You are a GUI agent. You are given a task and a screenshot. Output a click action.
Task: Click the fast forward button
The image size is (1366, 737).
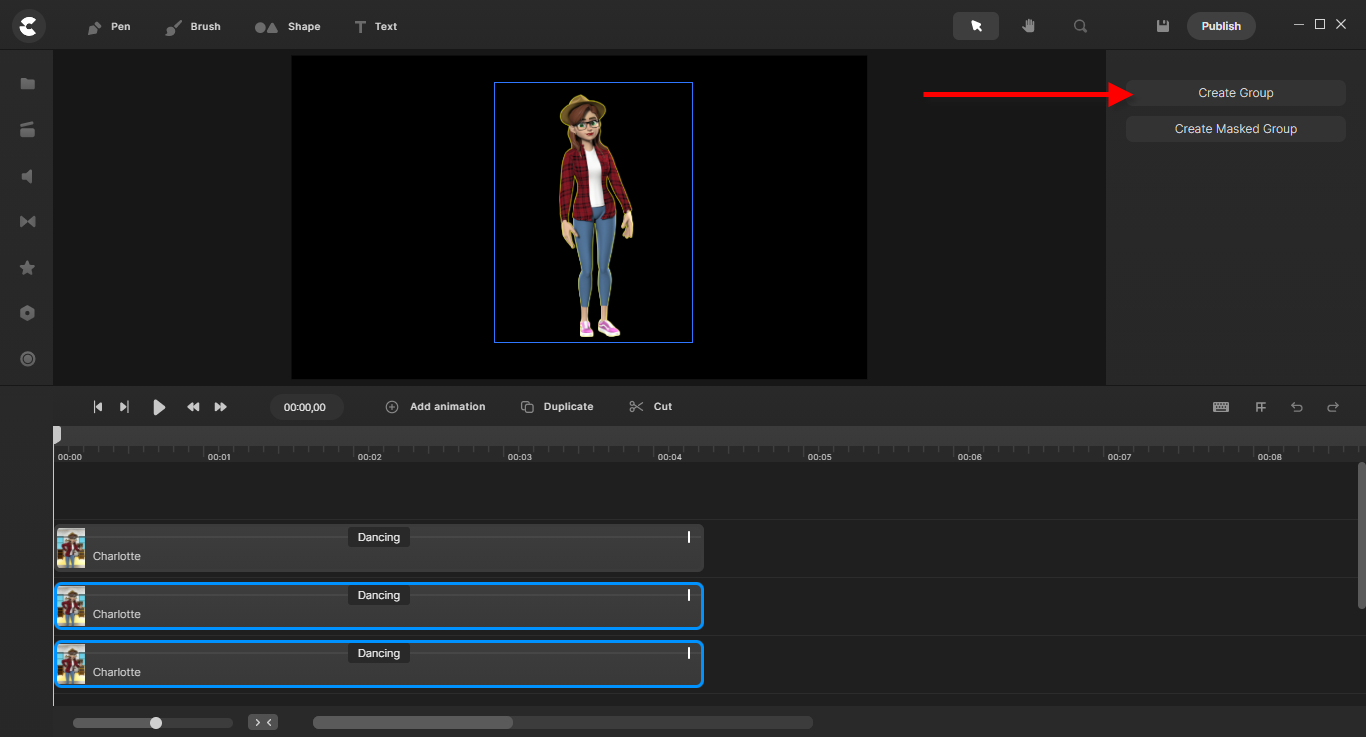coord(221,407)
